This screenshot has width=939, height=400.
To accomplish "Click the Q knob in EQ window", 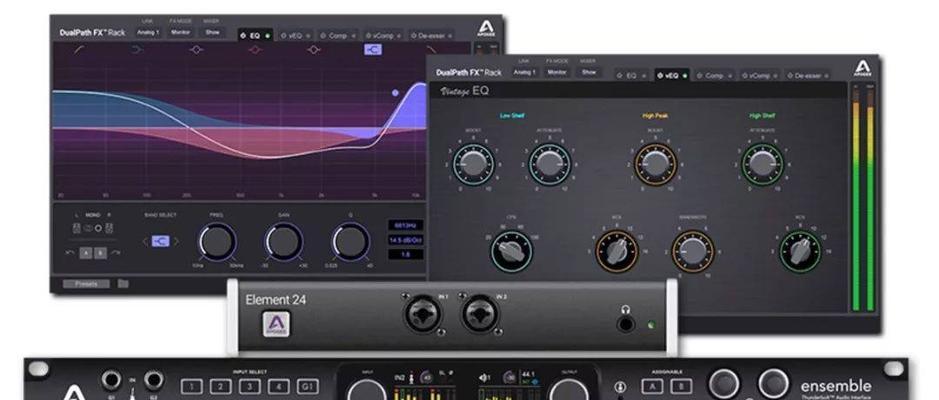I will [x=351, y=241].
